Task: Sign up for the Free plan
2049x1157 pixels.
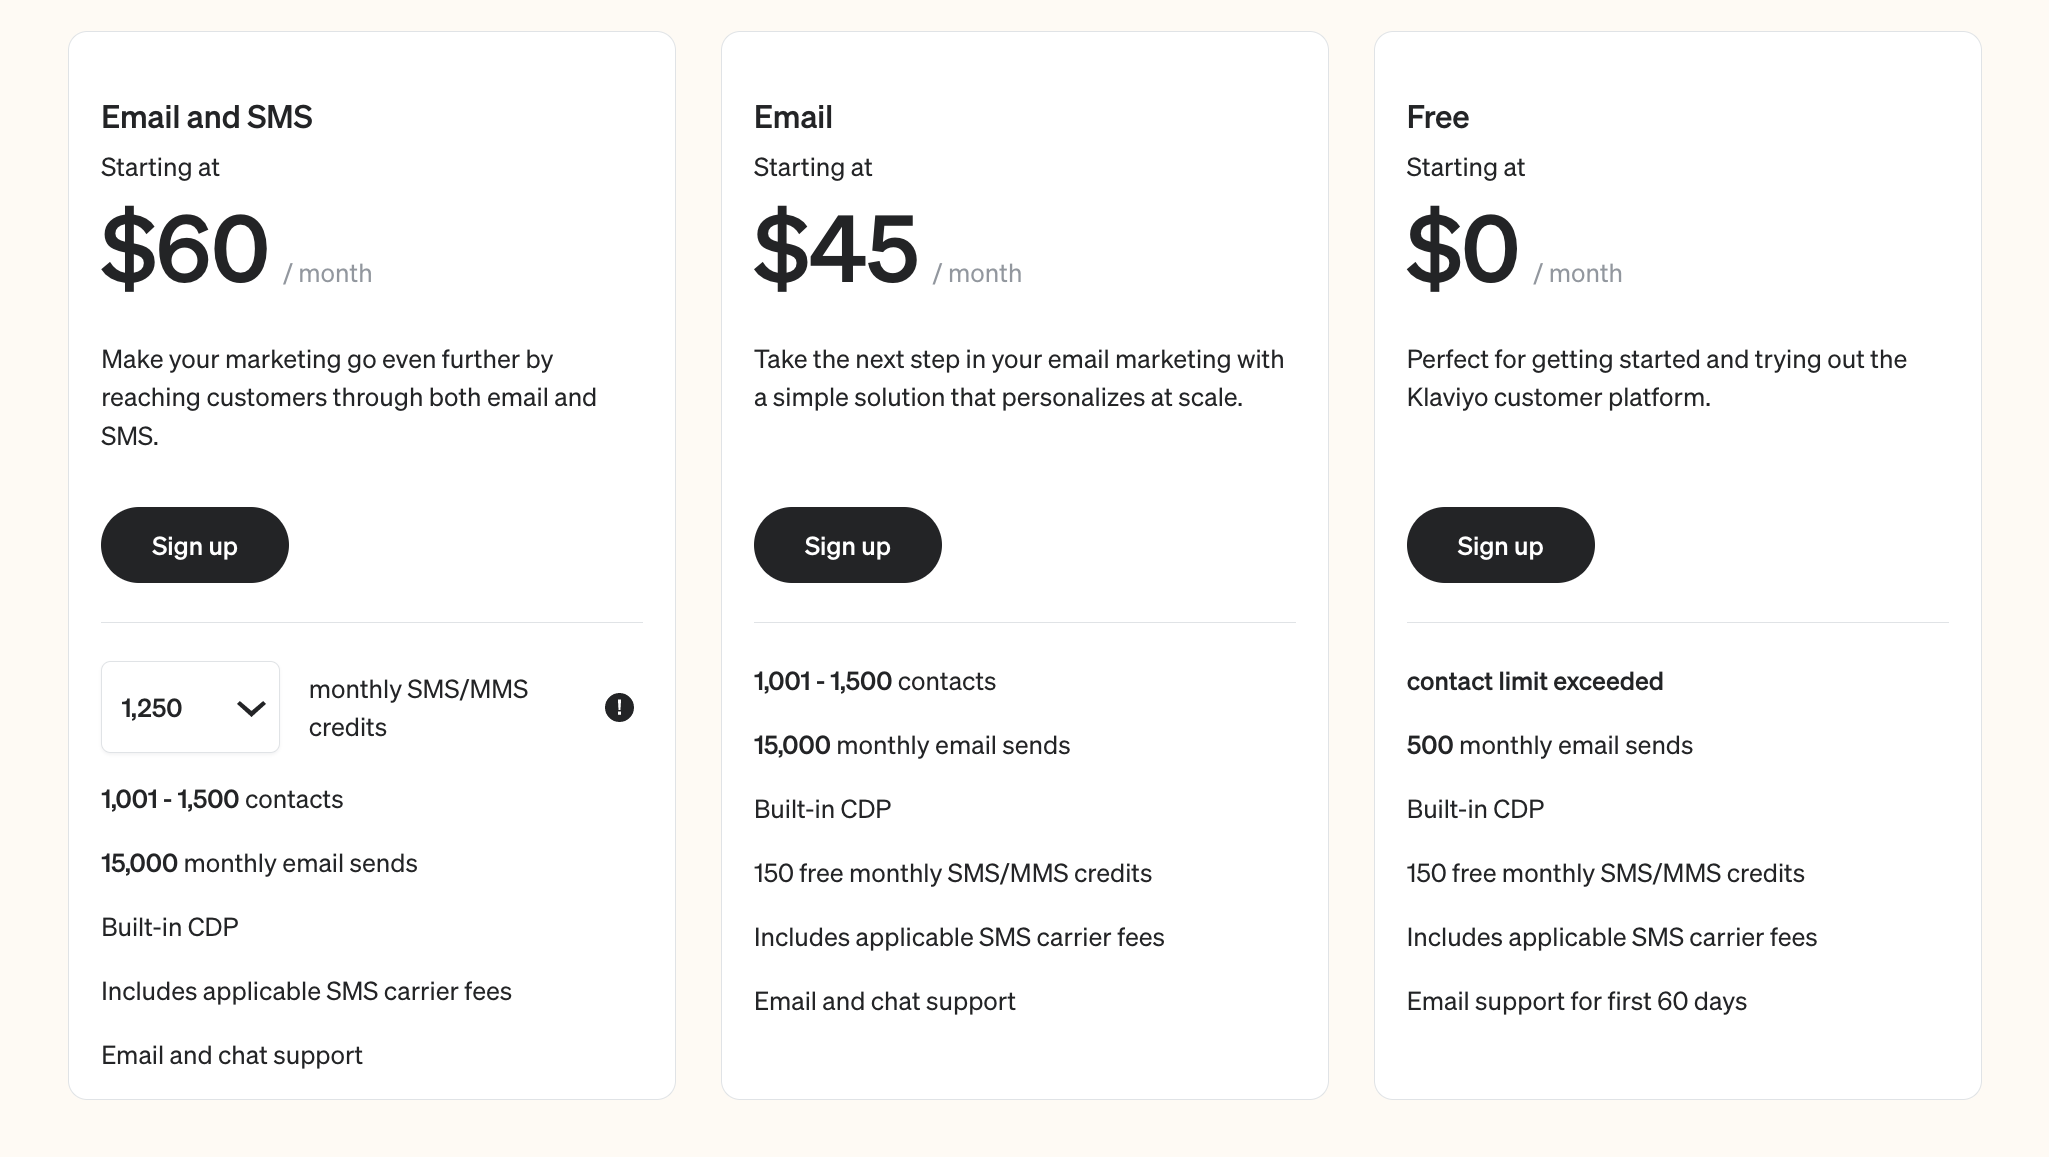Action: coord(1500,545)
